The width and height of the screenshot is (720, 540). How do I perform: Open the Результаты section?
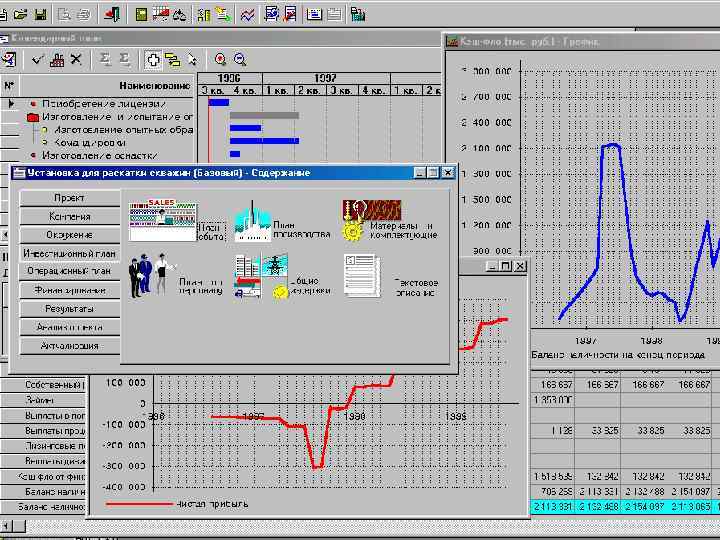(70, 309)
